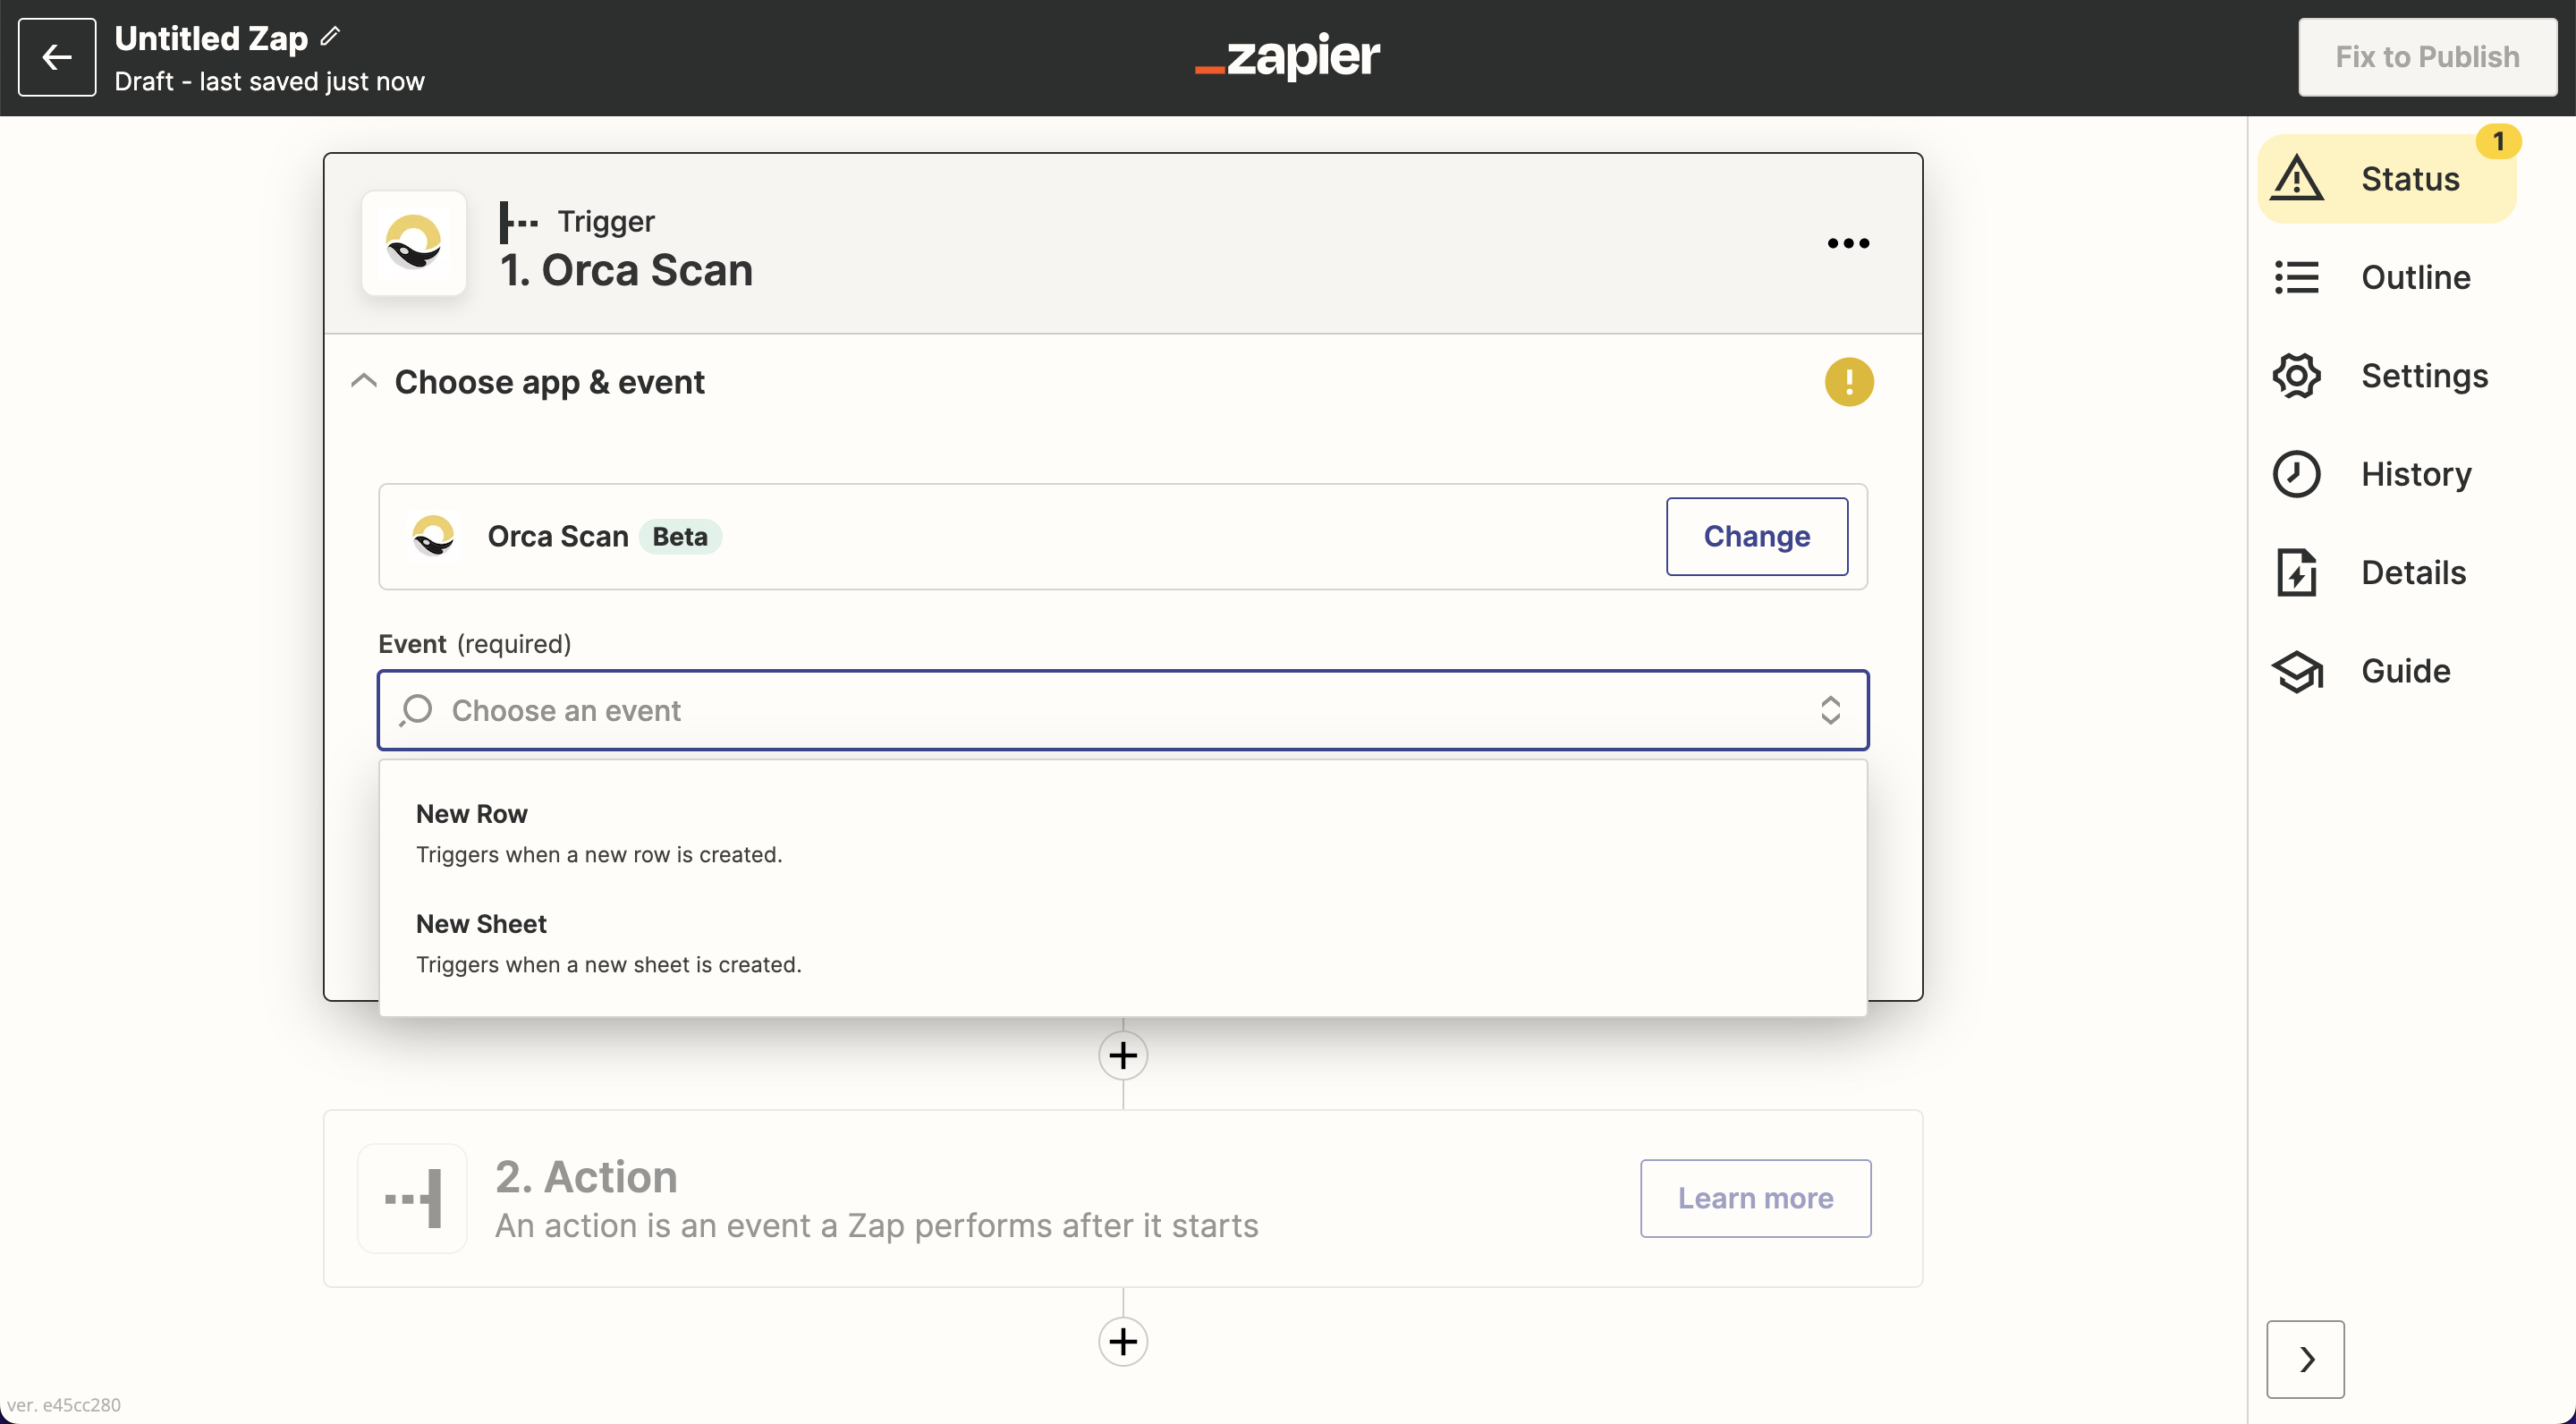This screenshot has height=1424, width=2576.
Task: Click the Orca Scan app icon
Action: (x=414, y=242)
